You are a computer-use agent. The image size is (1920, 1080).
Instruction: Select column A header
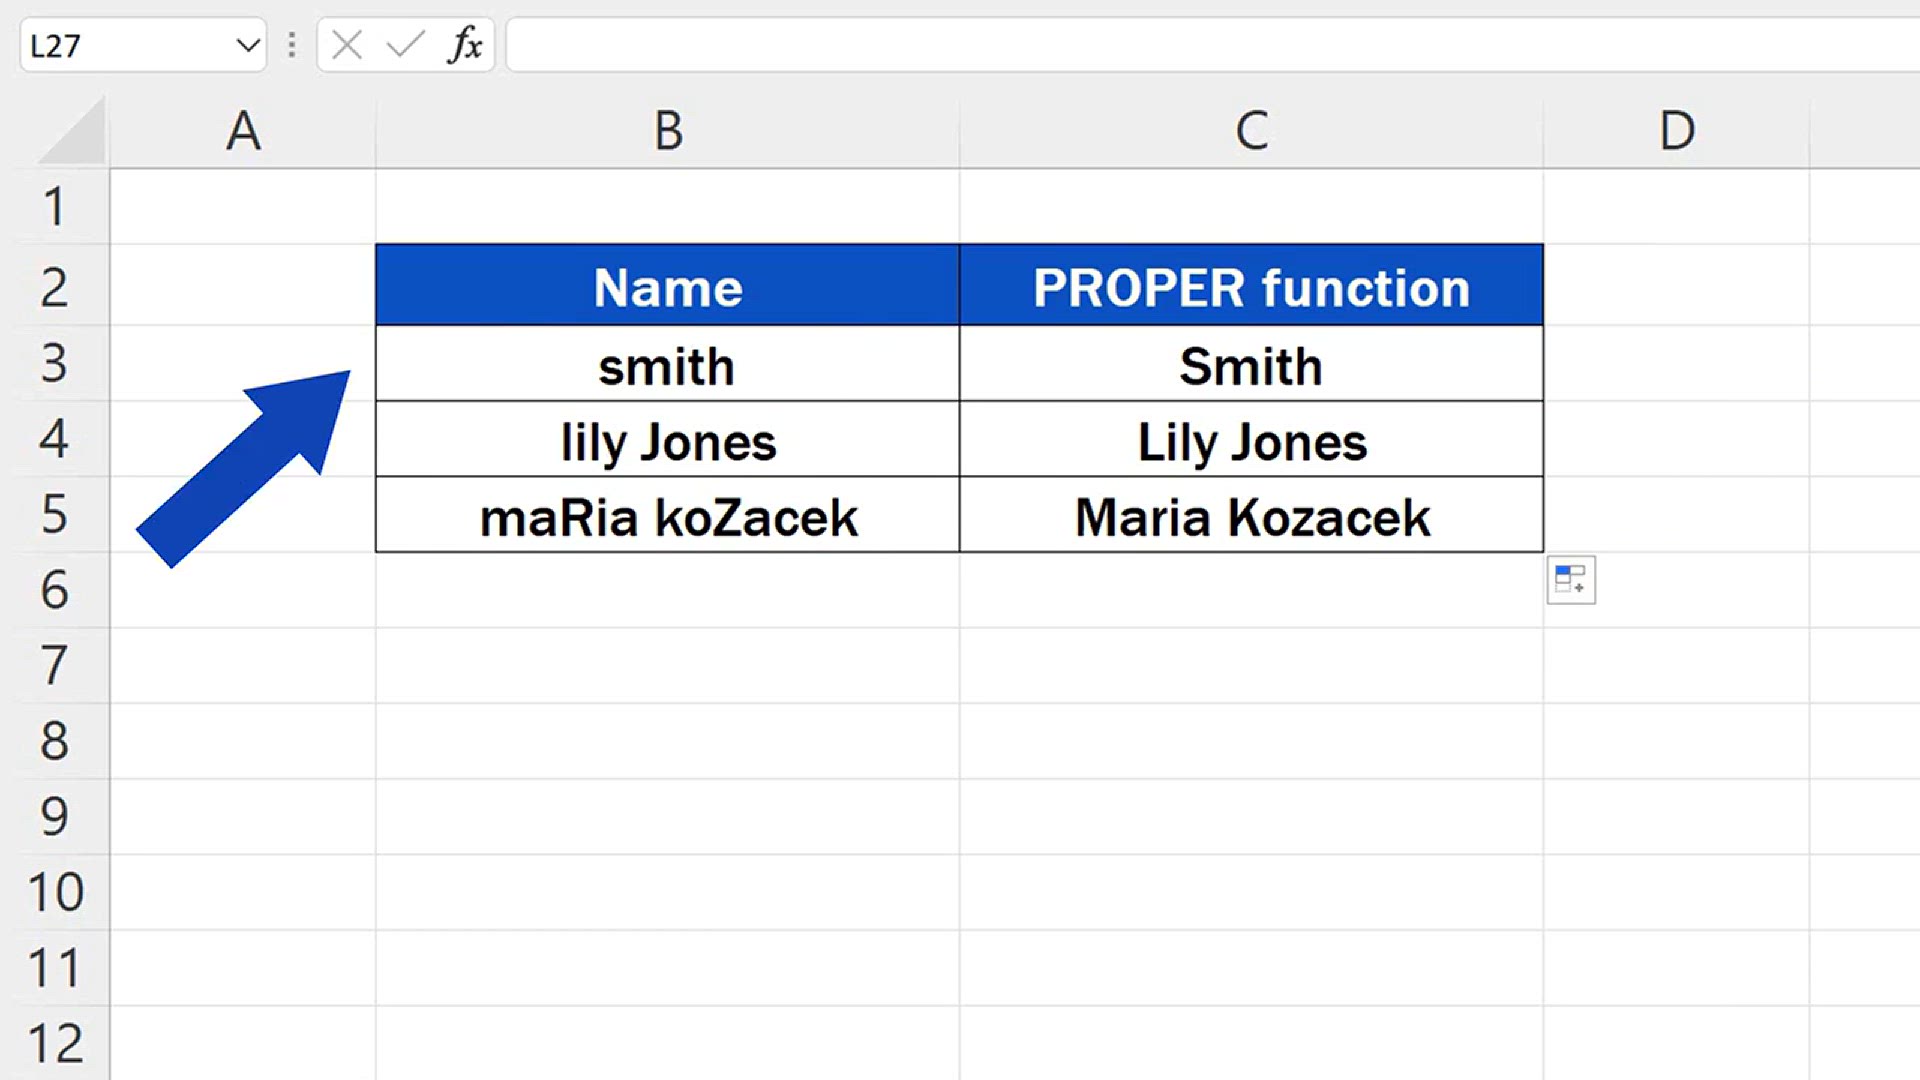click(x=243, y=131)
